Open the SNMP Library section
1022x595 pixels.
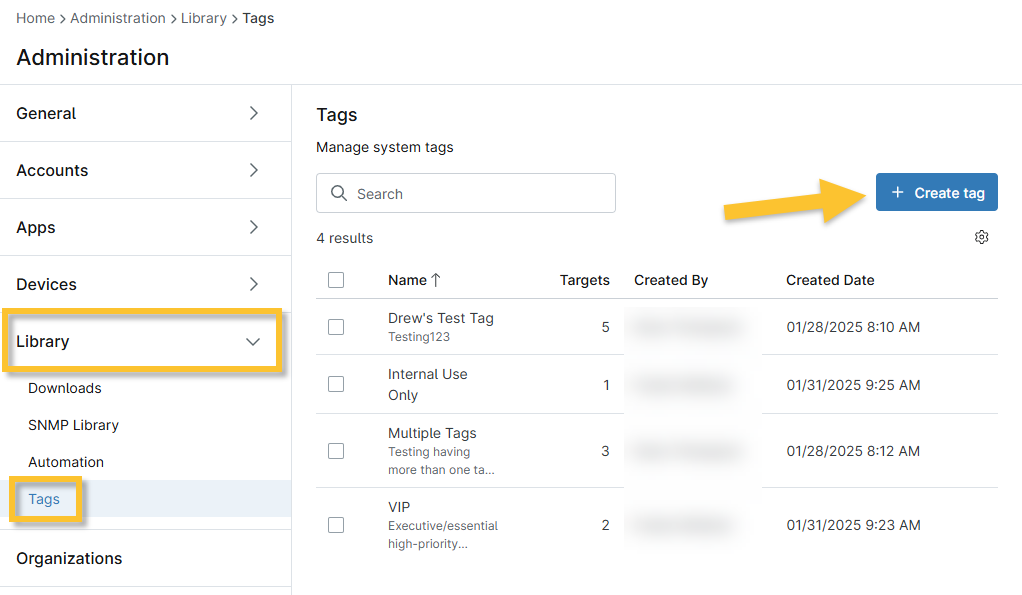click(x=73, y=425)
